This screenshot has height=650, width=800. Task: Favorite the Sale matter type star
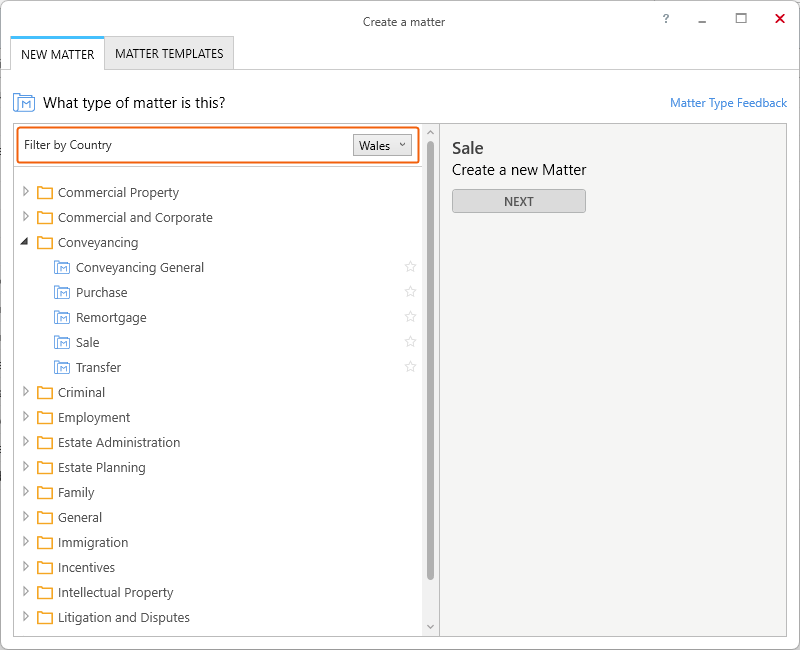410,342
